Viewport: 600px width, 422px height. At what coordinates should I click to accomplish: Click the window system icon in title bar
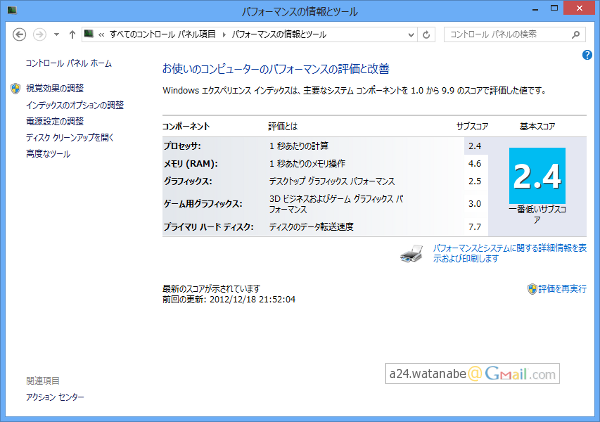tap(12, 10)
